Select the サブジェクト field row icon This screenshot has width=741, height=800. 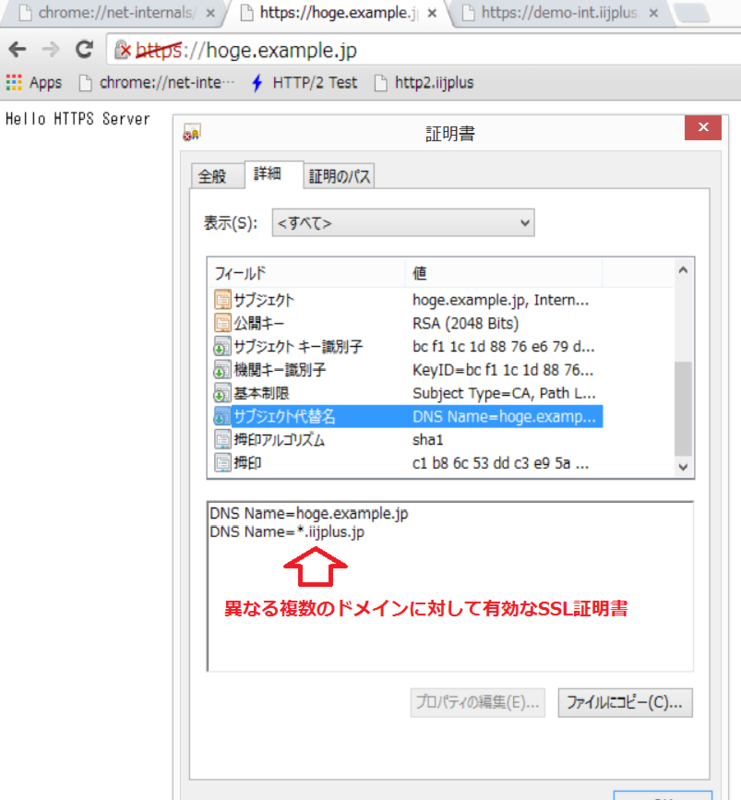pos(223,300)
